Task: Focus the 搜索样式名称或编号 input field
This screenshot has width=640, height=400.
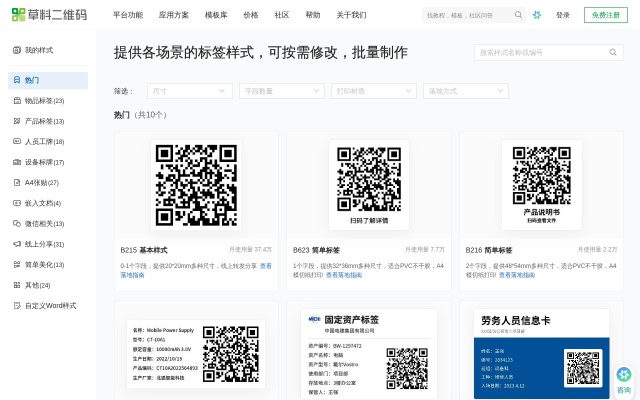Action: pos(540,52)
